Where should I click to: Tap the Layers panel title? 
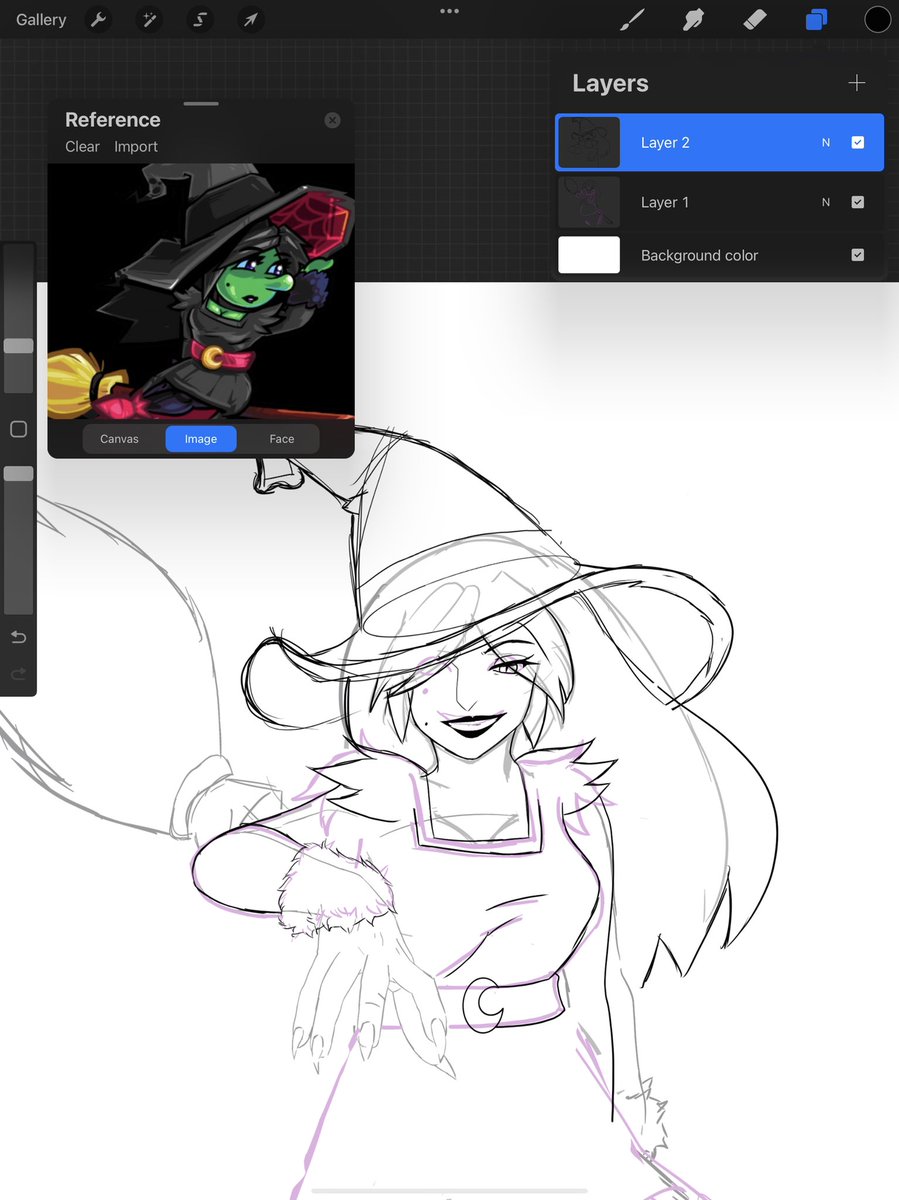610,83
